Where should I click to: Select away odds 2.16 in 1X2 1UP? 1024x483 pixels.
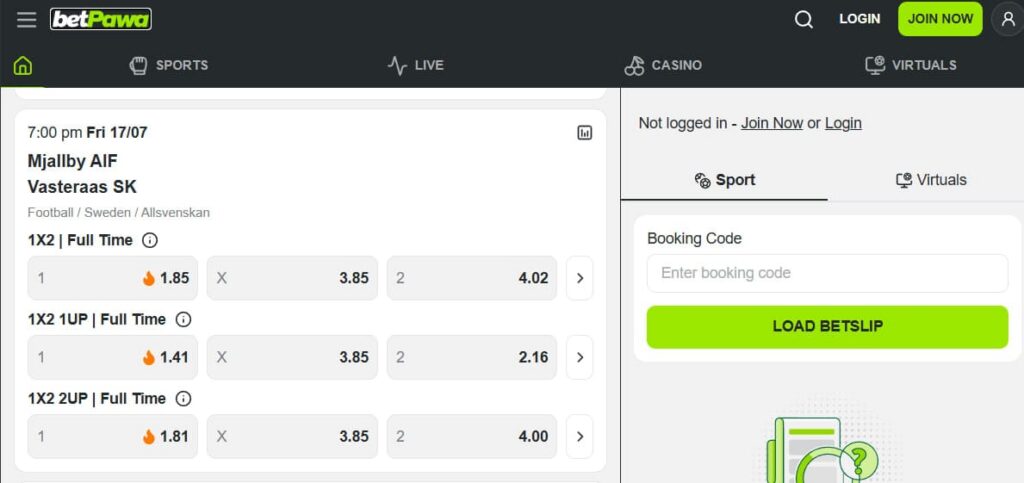point(472,357)
